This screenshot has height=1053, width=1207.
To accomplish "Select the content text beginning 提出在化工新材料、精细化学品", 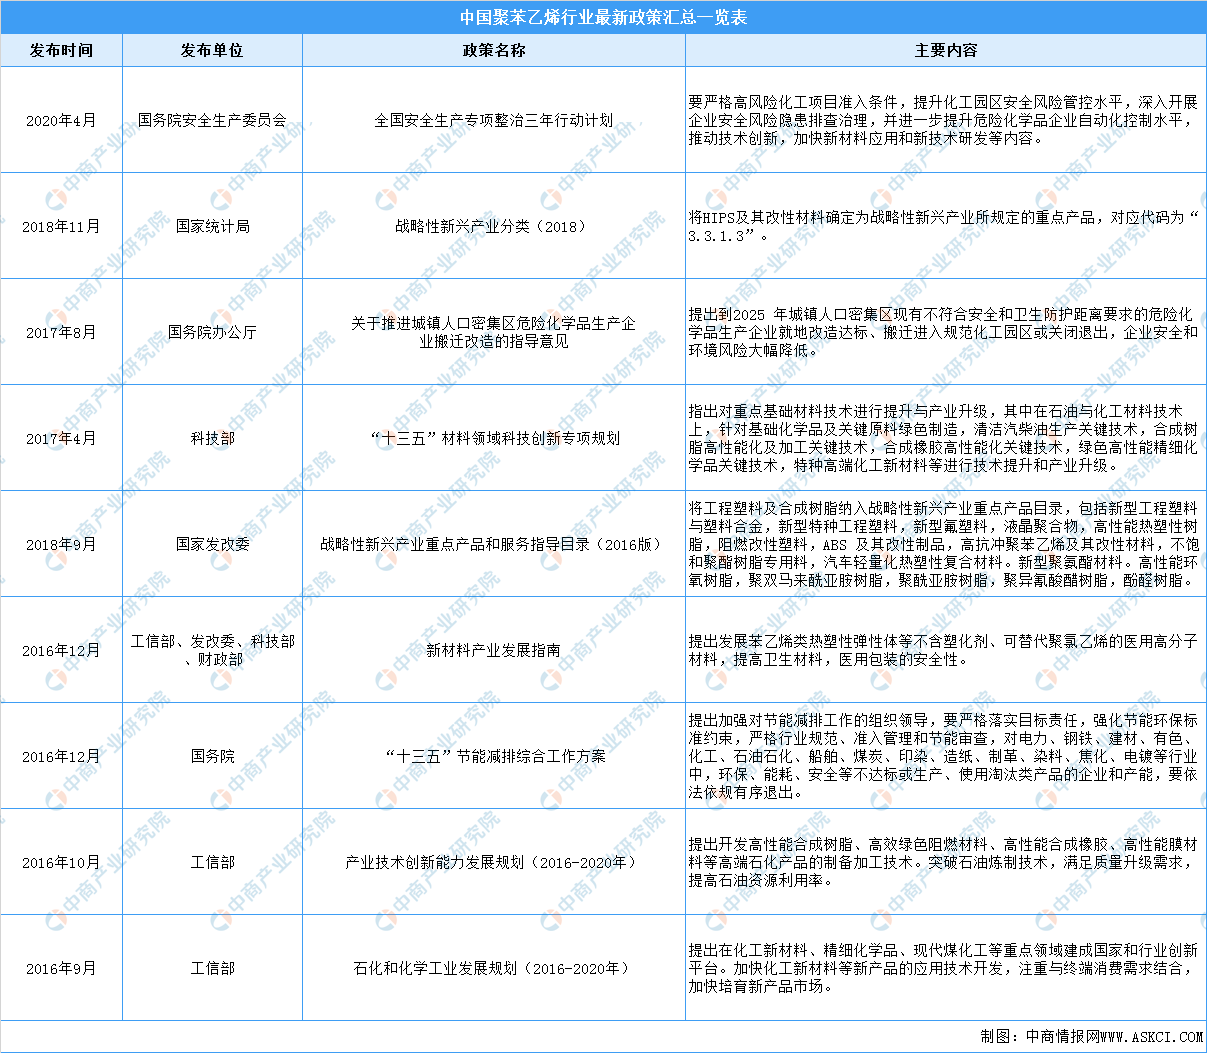I will coord(943,968).
